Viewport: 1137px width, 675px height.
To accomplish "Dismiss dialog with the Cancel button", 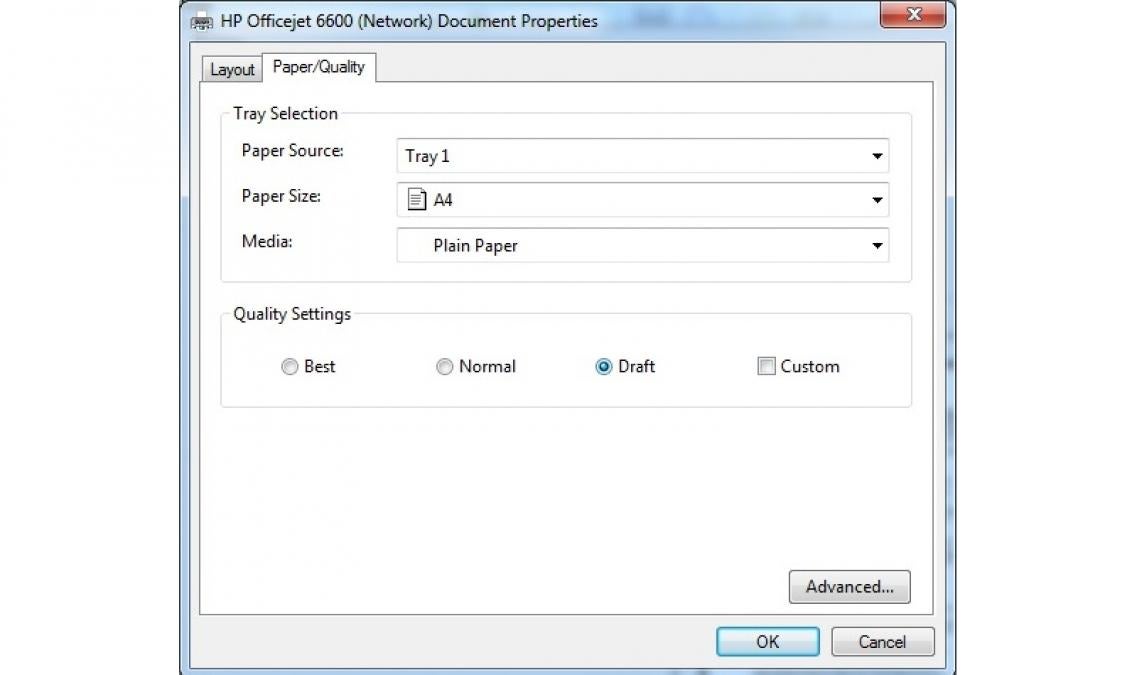I will point(882,642).
